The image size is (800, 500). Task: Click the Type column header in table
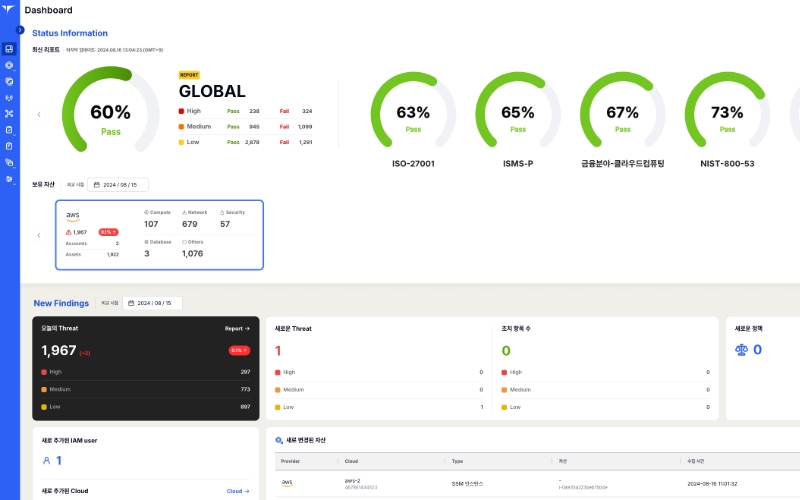pyautogui.click(x=457, y=461)
